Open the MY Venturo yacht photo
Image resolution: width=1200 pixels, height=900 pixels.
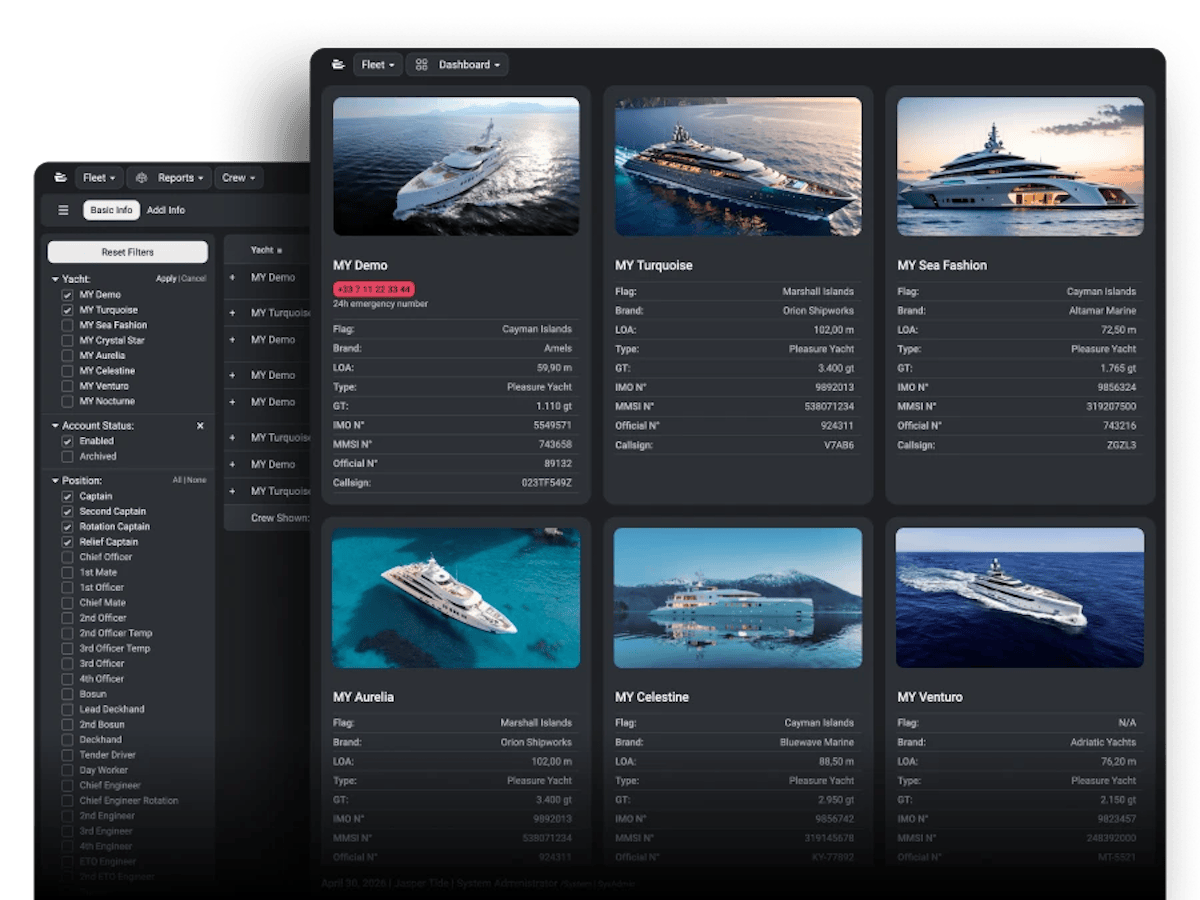1020,598
